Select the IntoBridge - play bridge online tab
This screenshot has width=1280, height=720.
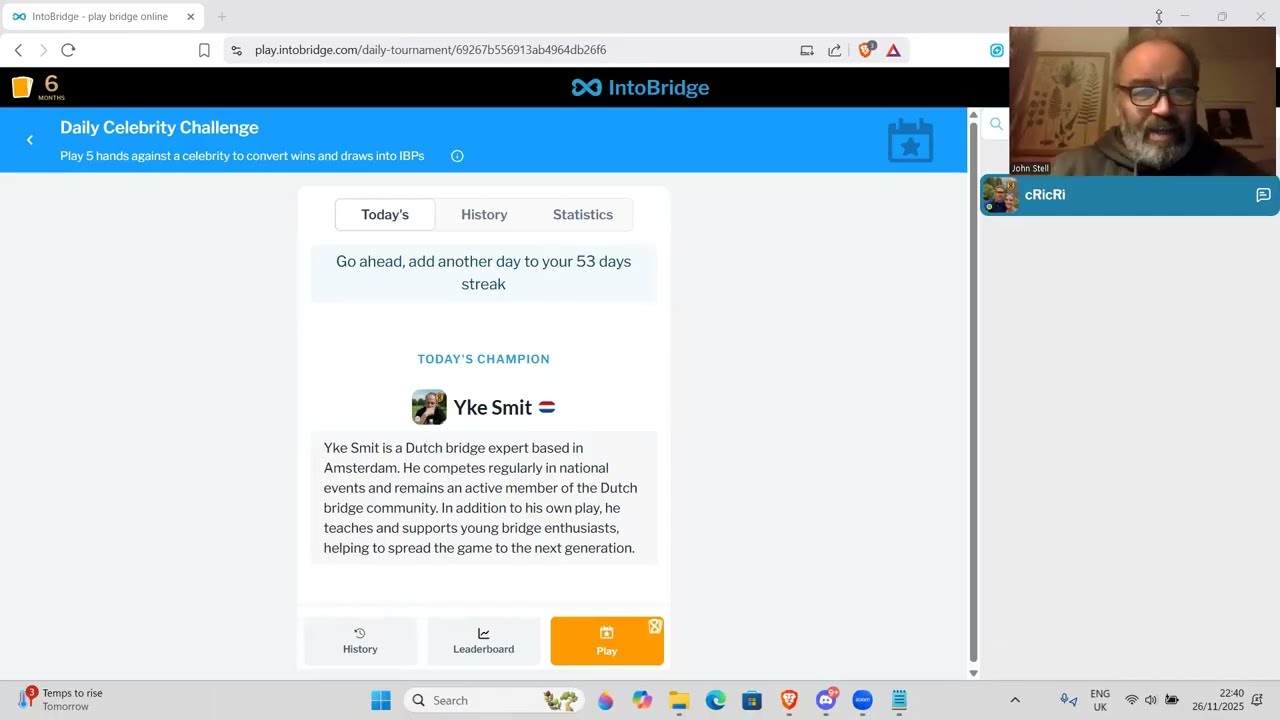(x=103, y=17)
